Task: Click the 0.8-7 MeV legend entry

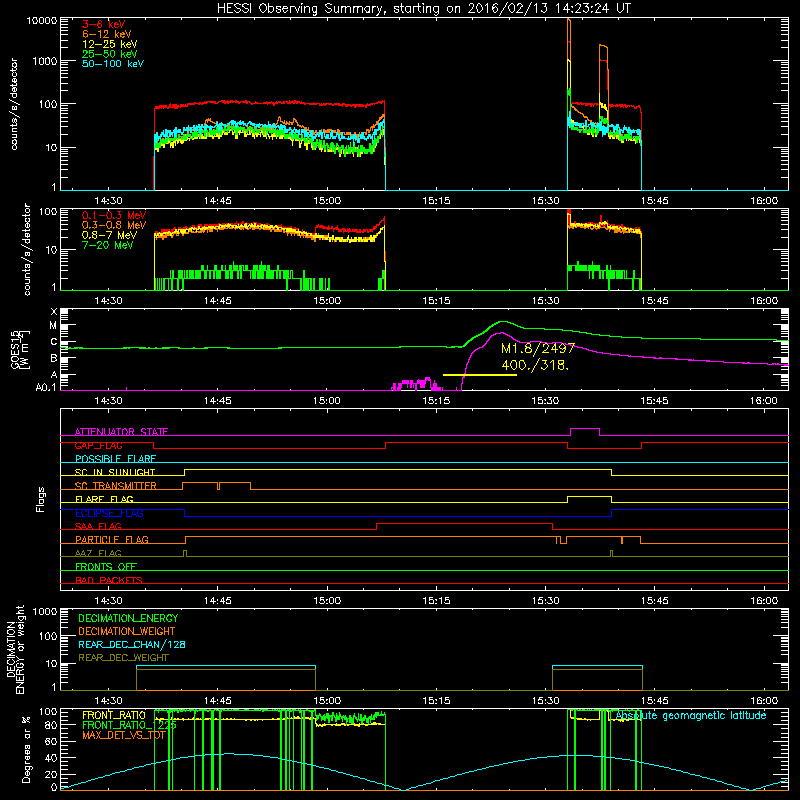Action: click(x=109, y=235)
